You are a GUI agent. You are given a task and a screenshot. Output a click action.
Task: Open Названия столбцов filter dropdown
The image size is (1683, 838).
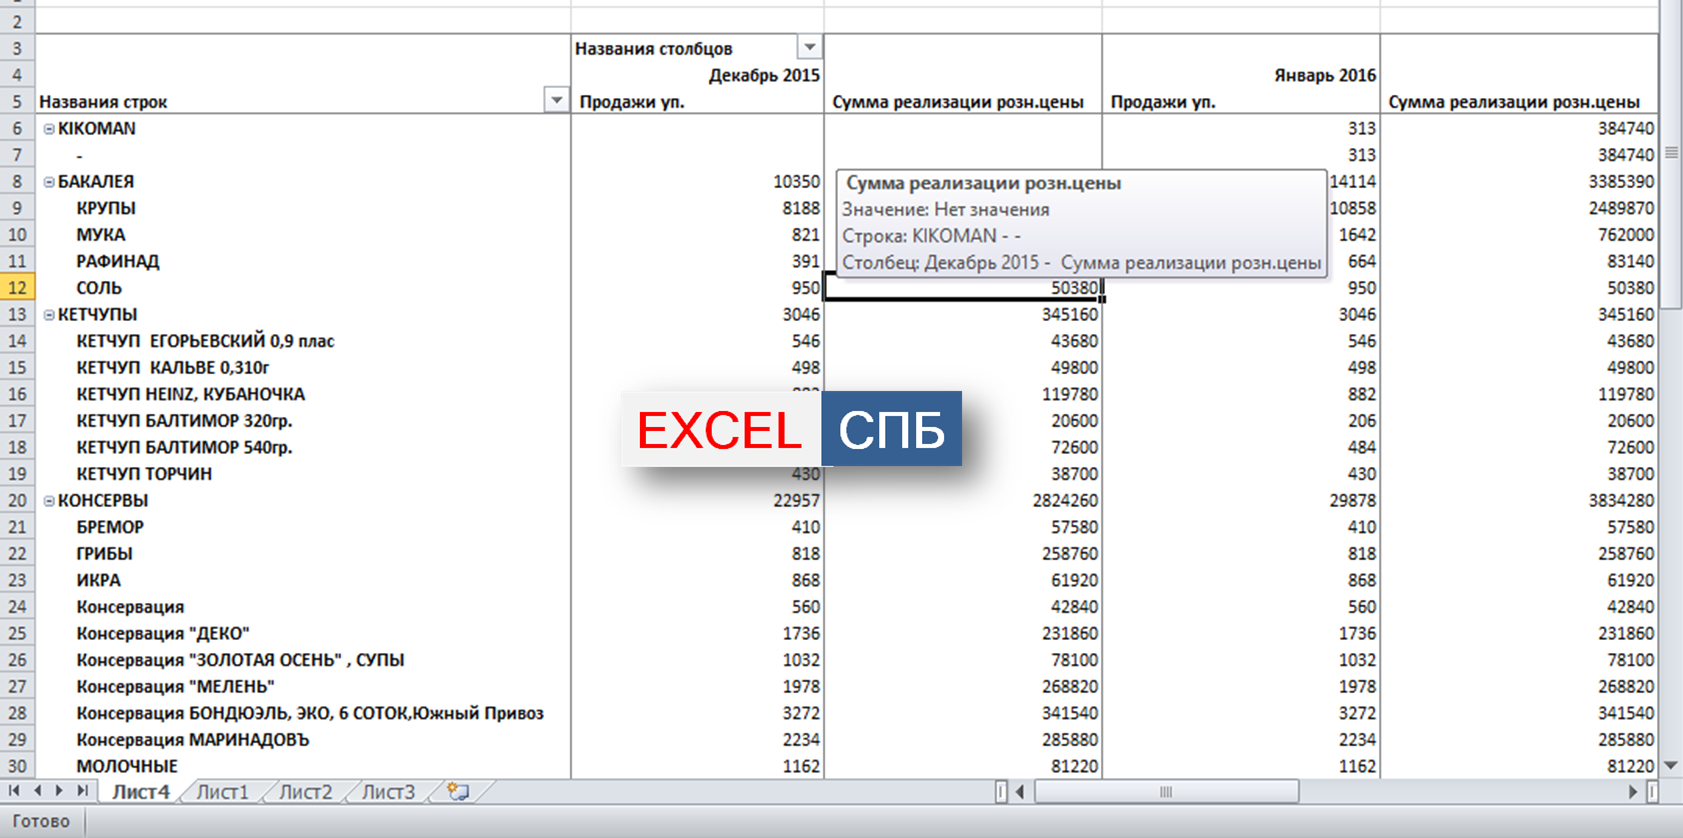click(809, 48)
